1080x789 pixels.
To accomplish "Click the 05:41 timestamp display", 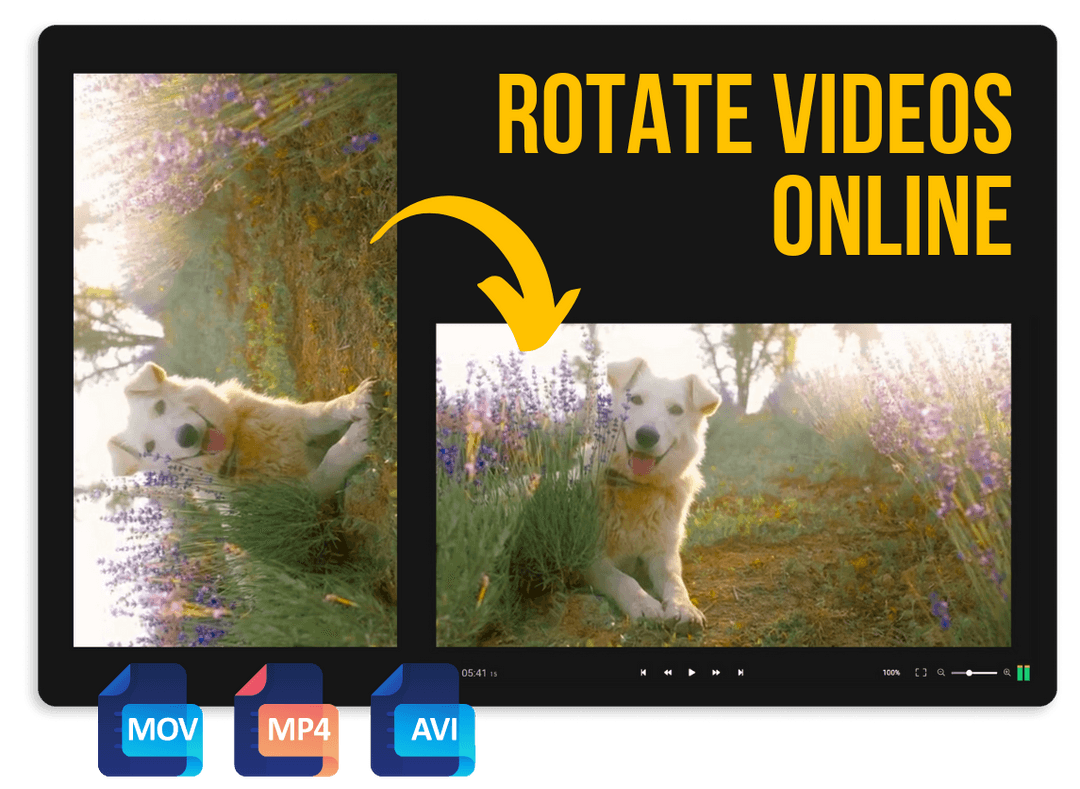I will click(472, 673).
